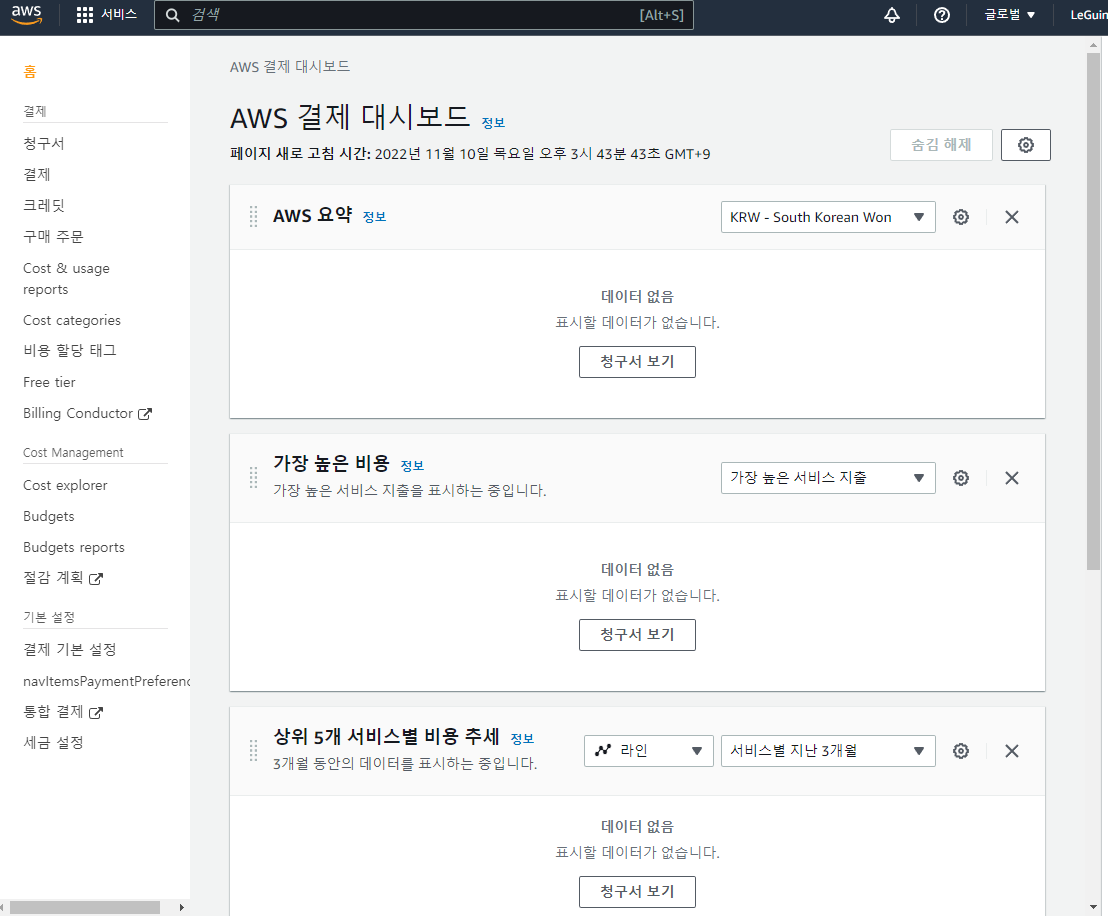Click the drag handle of 상위 5개 서비스별 비용 추세
This screenshot has width=1108, height=916.
pos(253,751)
